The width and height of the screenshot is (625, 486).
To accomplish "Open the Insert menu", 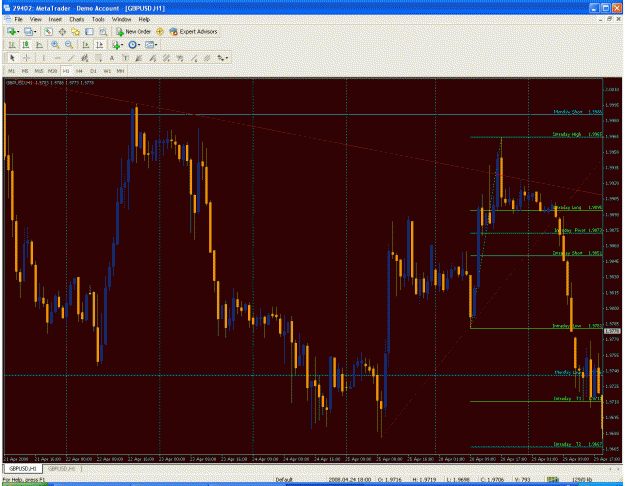I will (55, 19).
